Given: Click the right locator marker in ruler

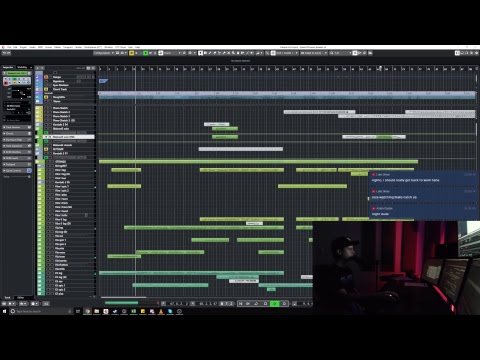Looking at the screenshot, I should click(x=379, y=68).
